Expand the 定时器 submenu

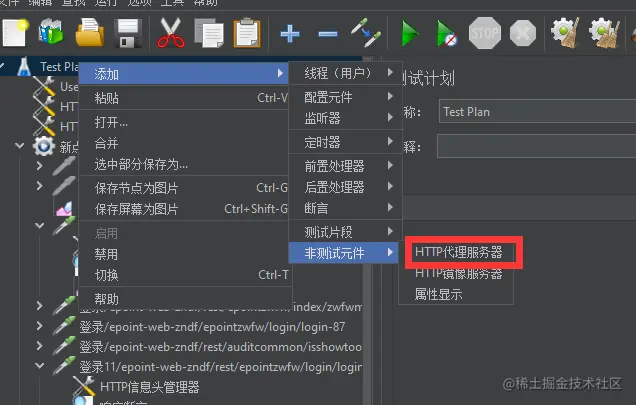pos(346,142)
